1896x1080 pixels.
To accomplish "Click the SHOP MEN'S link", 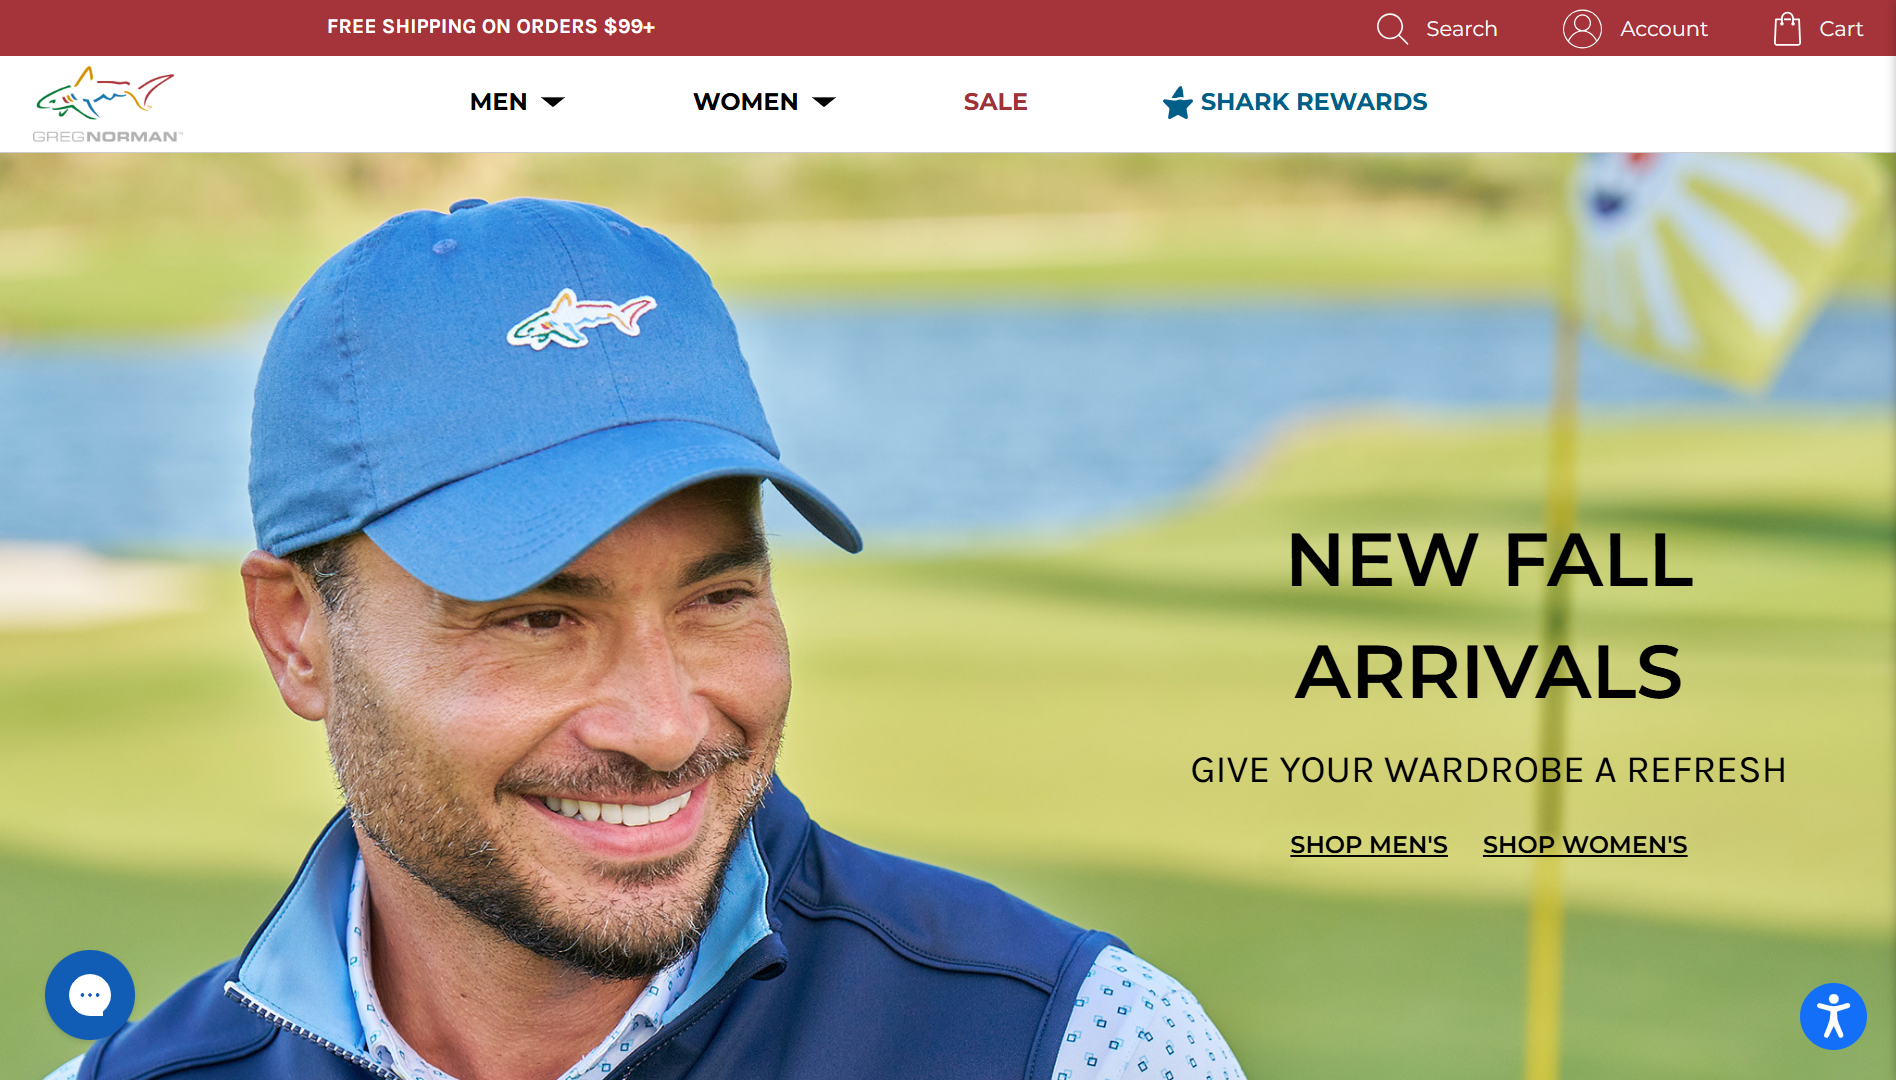I will coord(1369,845).
